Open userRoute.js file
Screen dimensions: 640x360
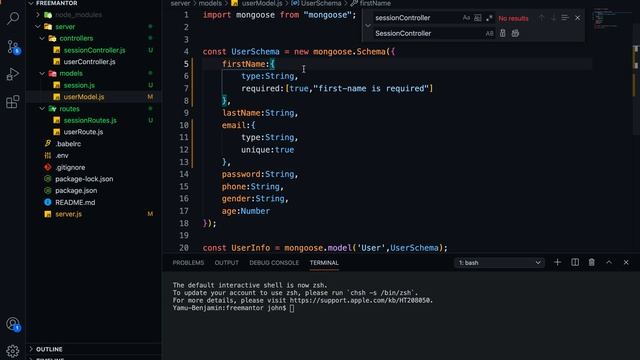(x=83, y=132)
